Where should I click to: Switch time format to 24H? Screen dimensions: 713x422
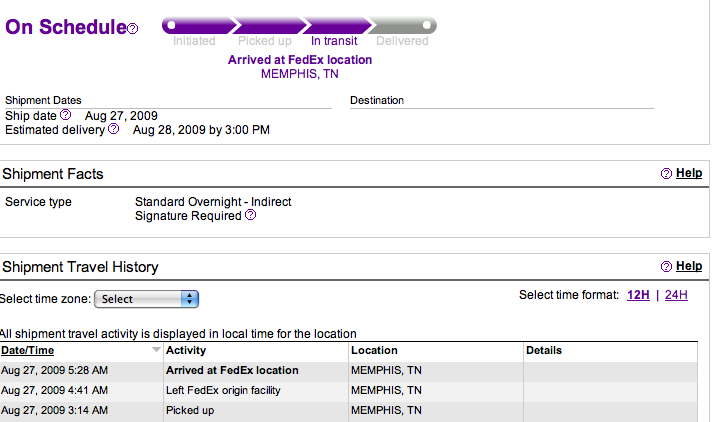coord(676,295)
